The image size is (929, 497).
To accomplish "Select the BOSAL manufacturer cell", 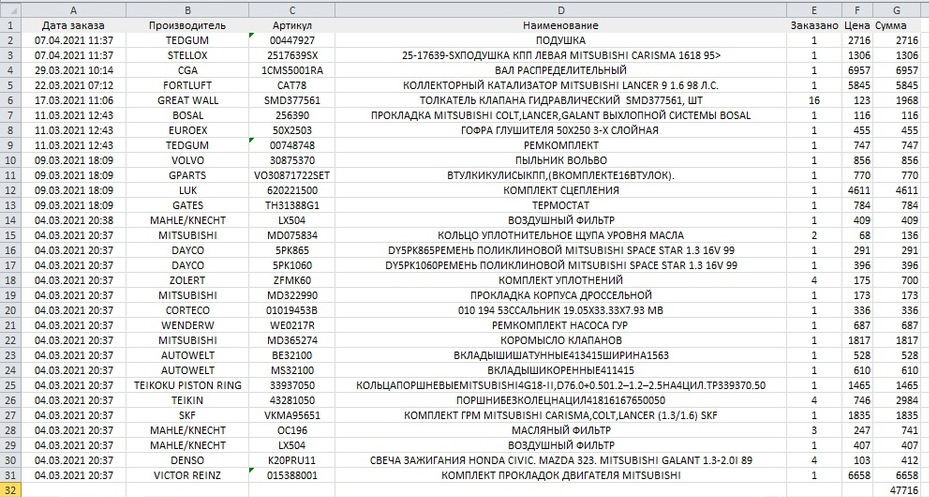I will (x=187, y=116).
